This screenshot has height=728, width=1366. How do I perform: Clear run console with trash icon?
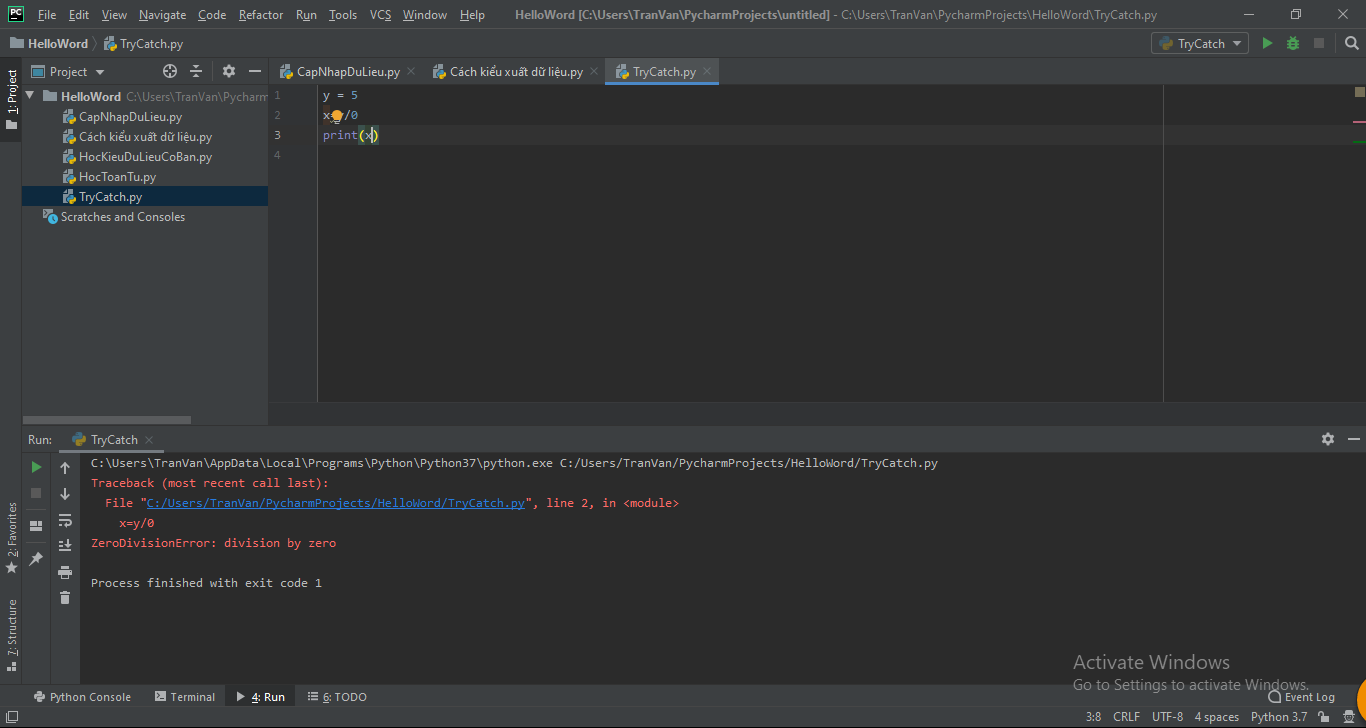point(65,597)
